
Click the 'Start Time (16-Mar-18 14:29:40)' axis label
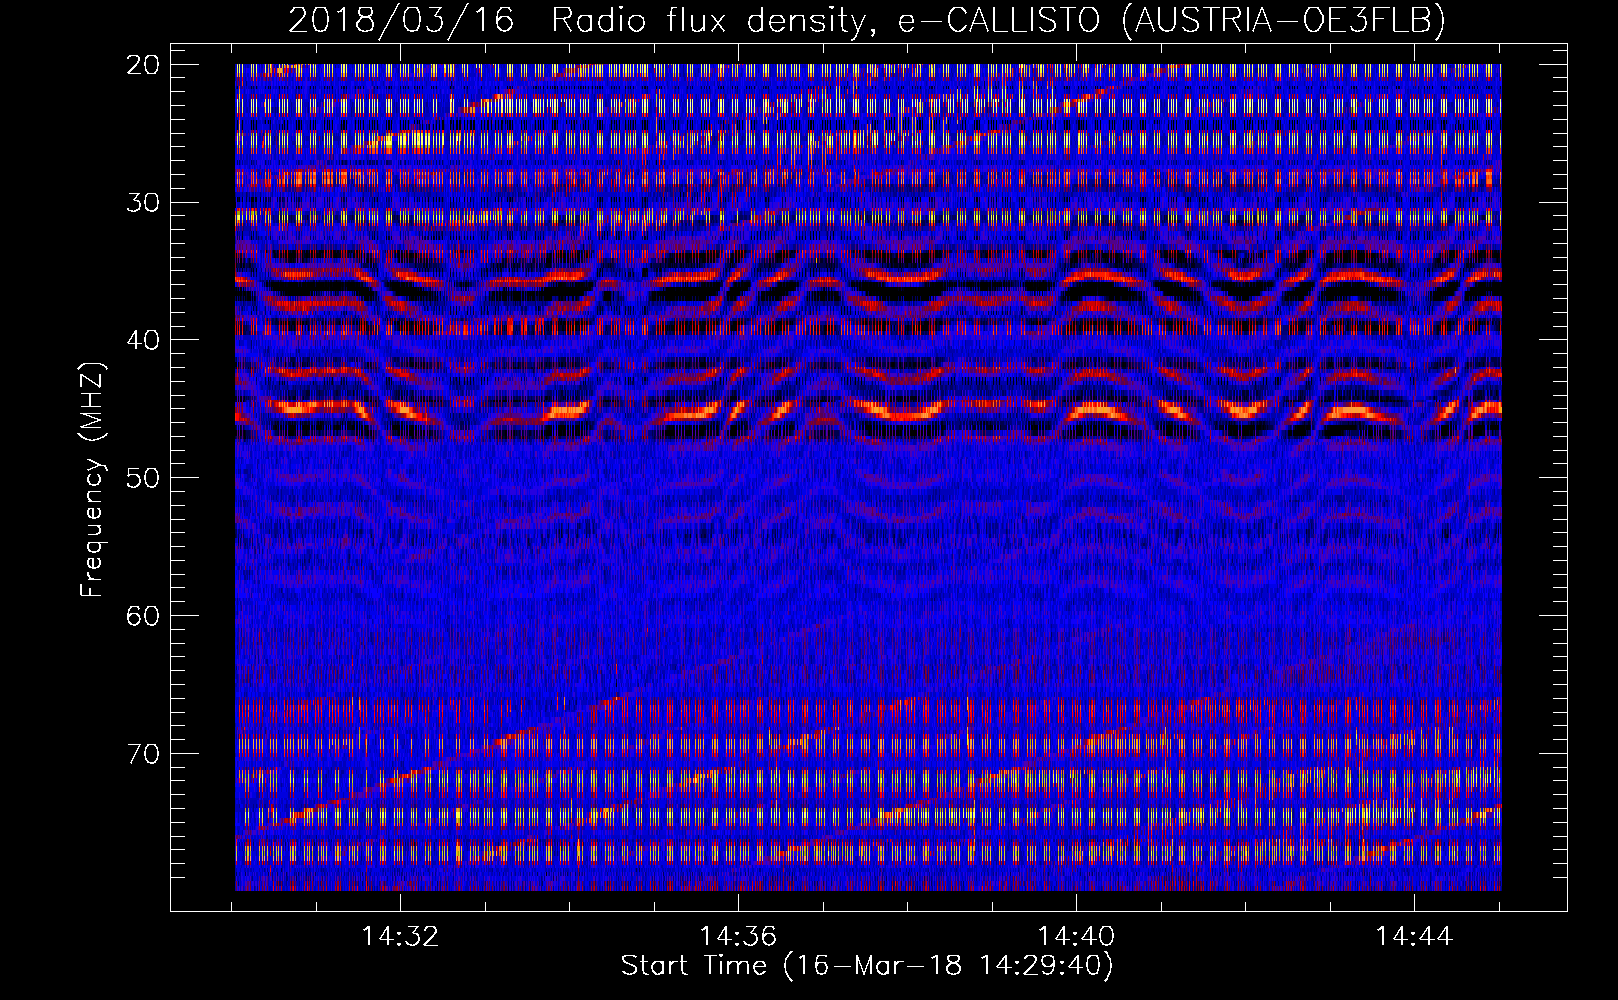[x=867, y=966]
